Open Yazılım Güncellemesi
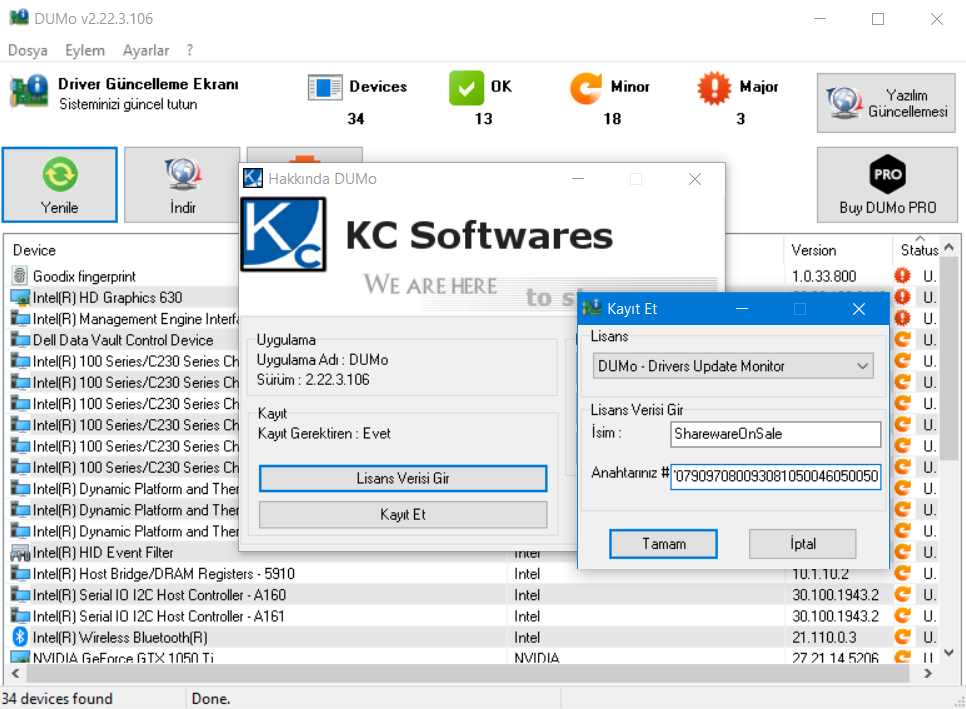Viewport: 966px width, 709px height. click(x=886, y=103)
